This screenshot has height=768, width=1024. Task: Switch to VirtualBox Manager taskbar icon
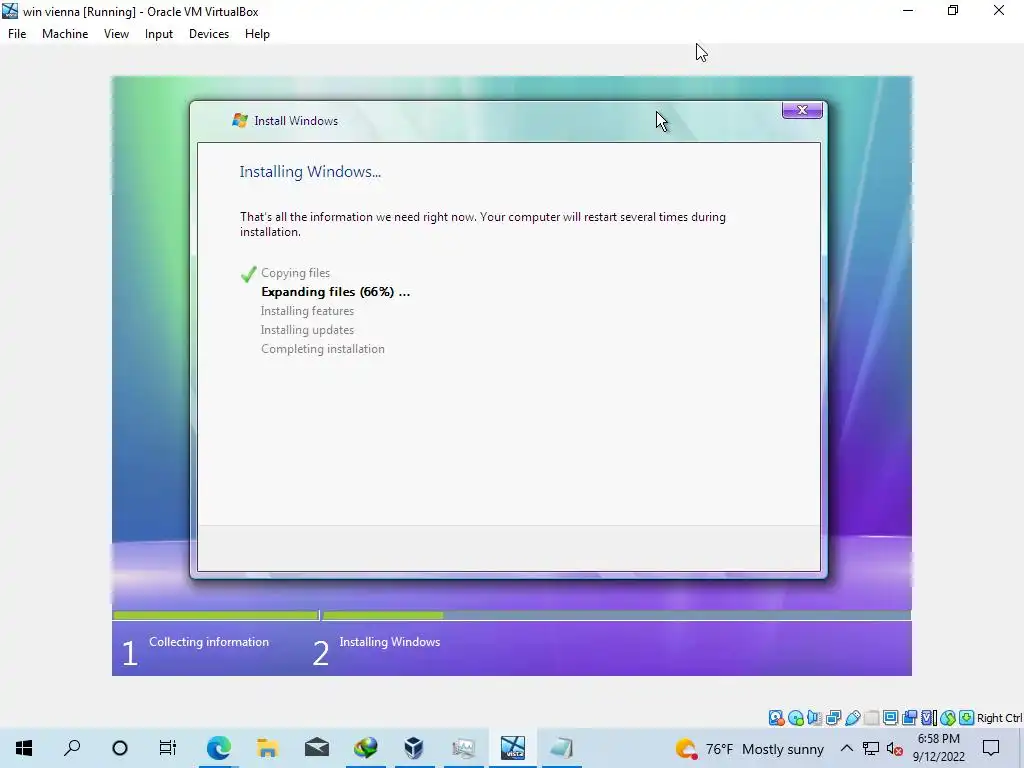(x=414, y=748)
